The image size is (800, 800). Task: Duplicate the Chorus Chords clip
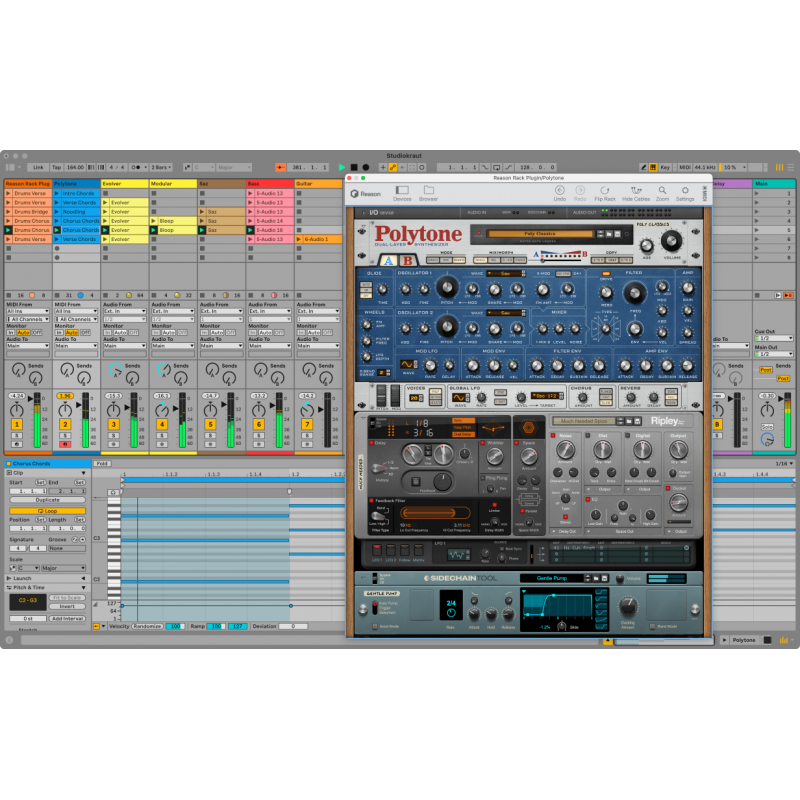46,498
